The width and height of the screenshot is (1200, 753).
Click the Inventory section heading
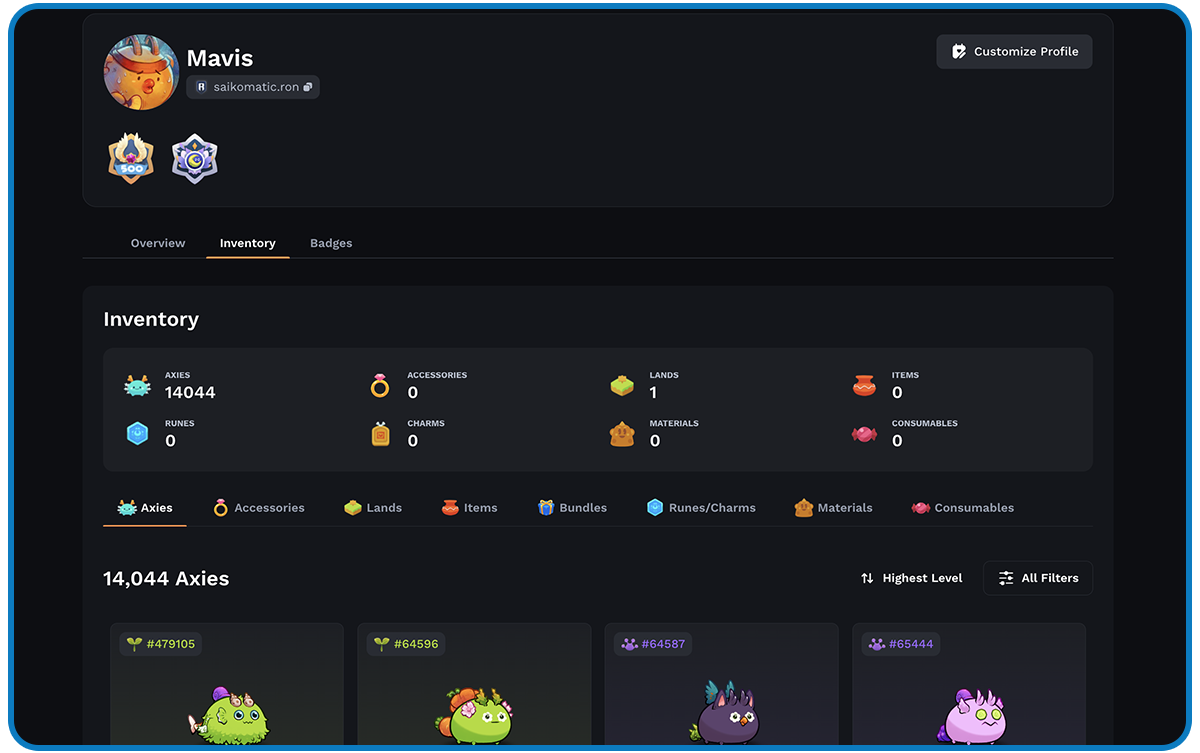tap(151, 319)
